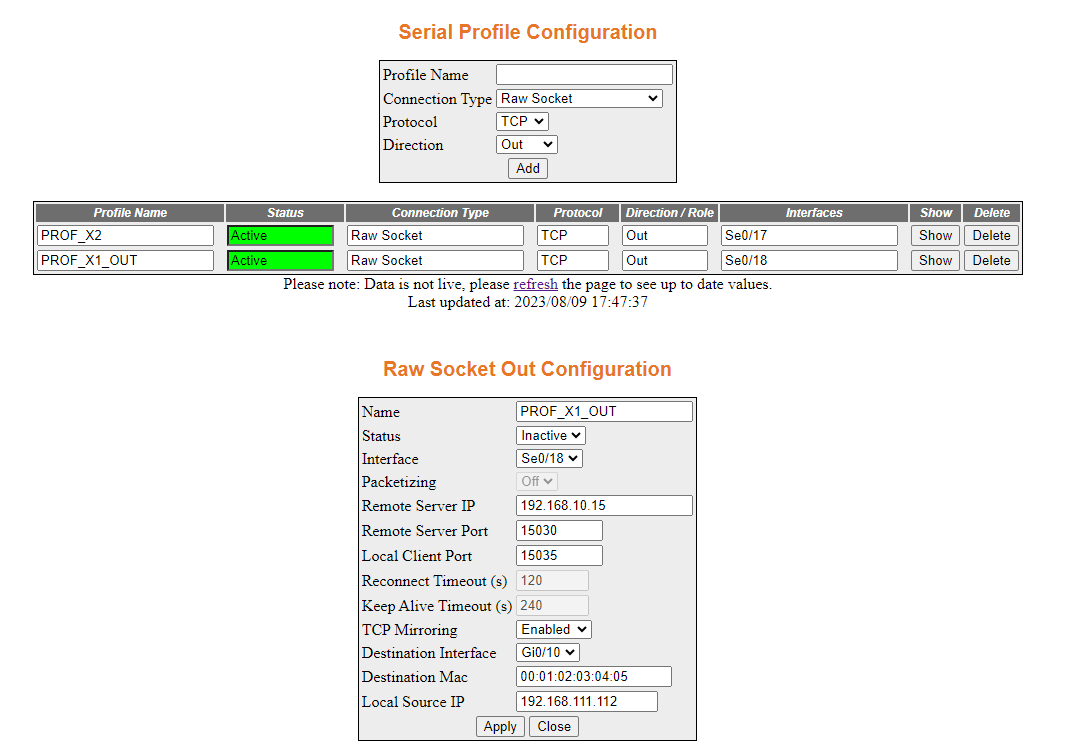Close the Raw Socket Out configuration panel
Viewport: 1077px width, 744px height.
(x=553, y=726)
